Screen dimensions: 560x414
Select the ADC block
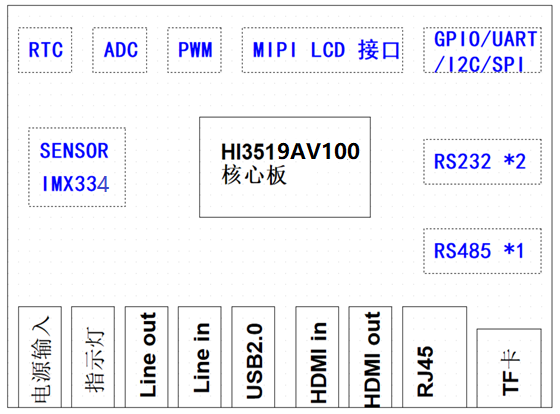click(x=120, y=50)
